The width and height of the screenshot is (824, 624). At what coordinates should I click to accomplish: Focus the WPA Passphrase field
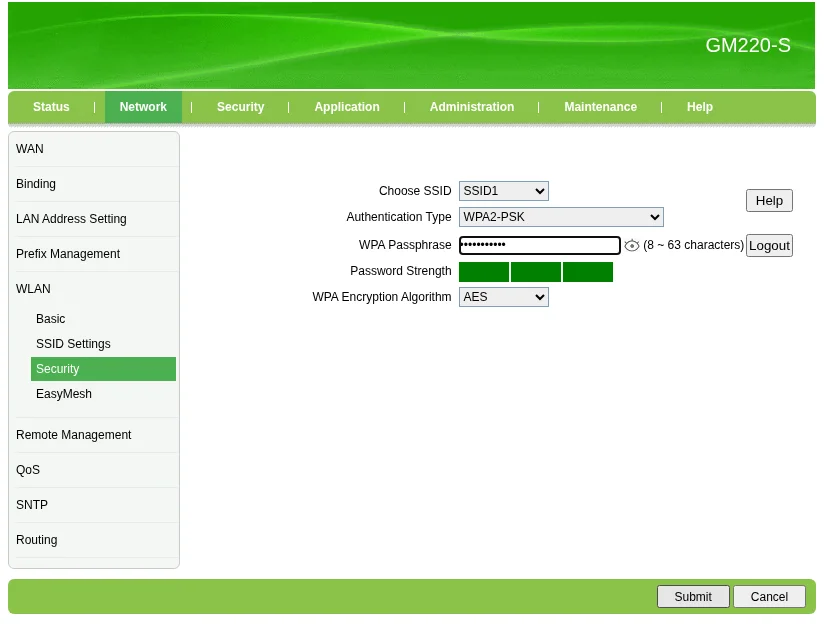[540, 245]
